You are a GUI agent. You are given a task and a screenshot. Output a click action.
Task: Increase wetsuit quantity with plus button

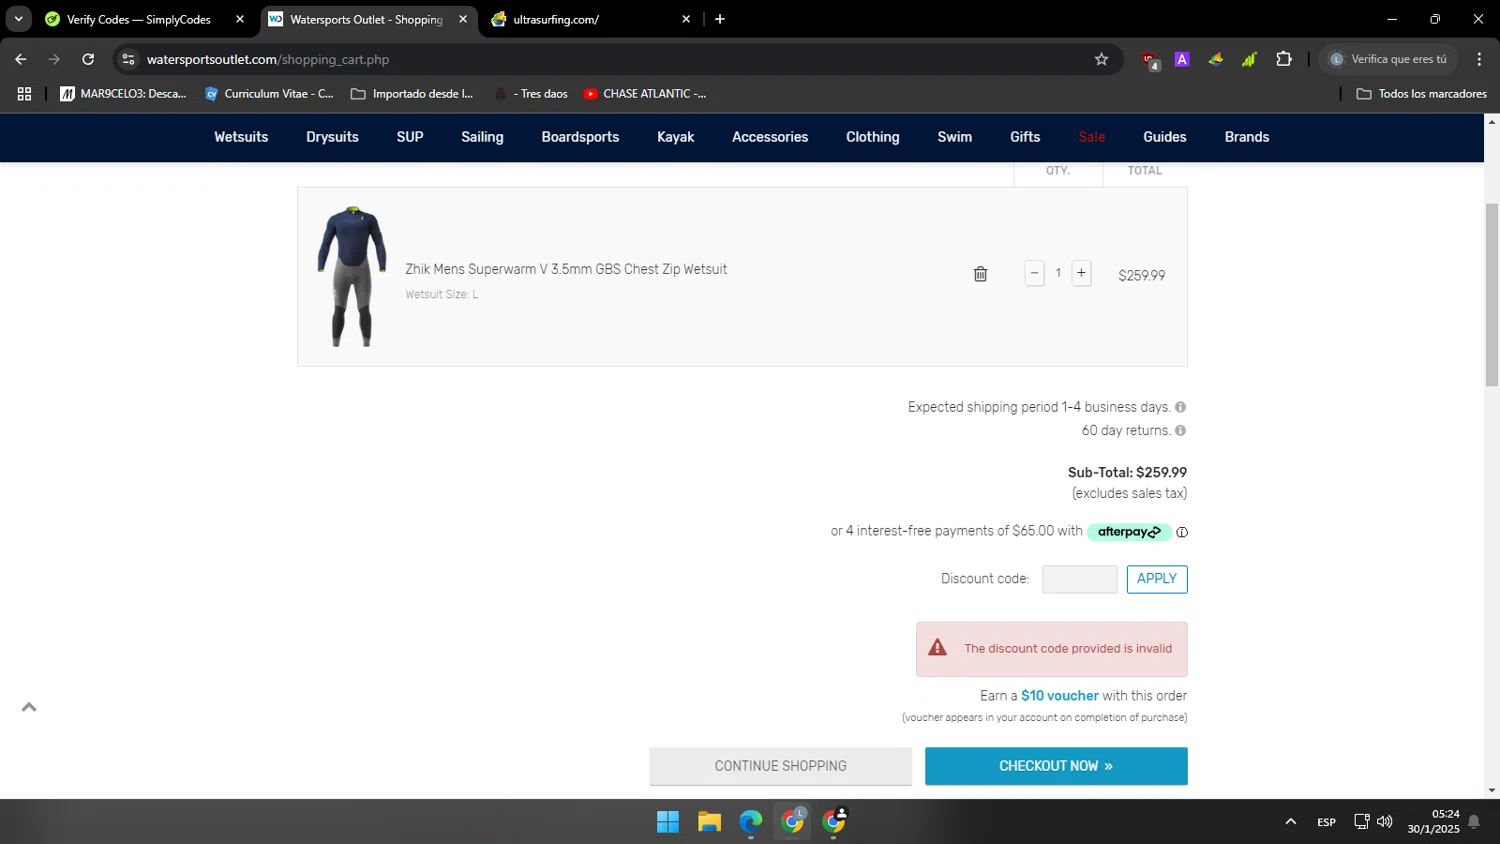pyautogui.click(x=1081, y=273)
